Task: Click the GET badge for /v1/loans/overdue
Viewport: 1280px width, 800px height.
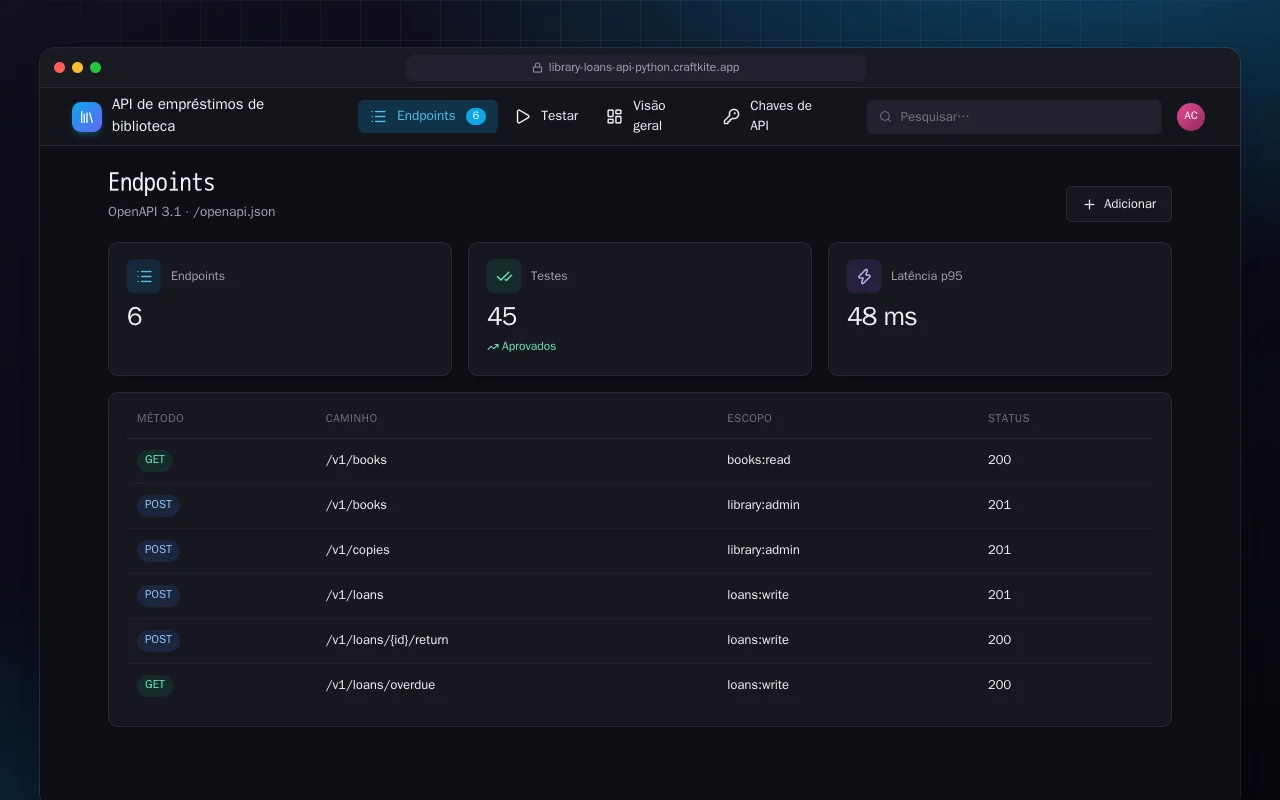Action: point(155,686)
